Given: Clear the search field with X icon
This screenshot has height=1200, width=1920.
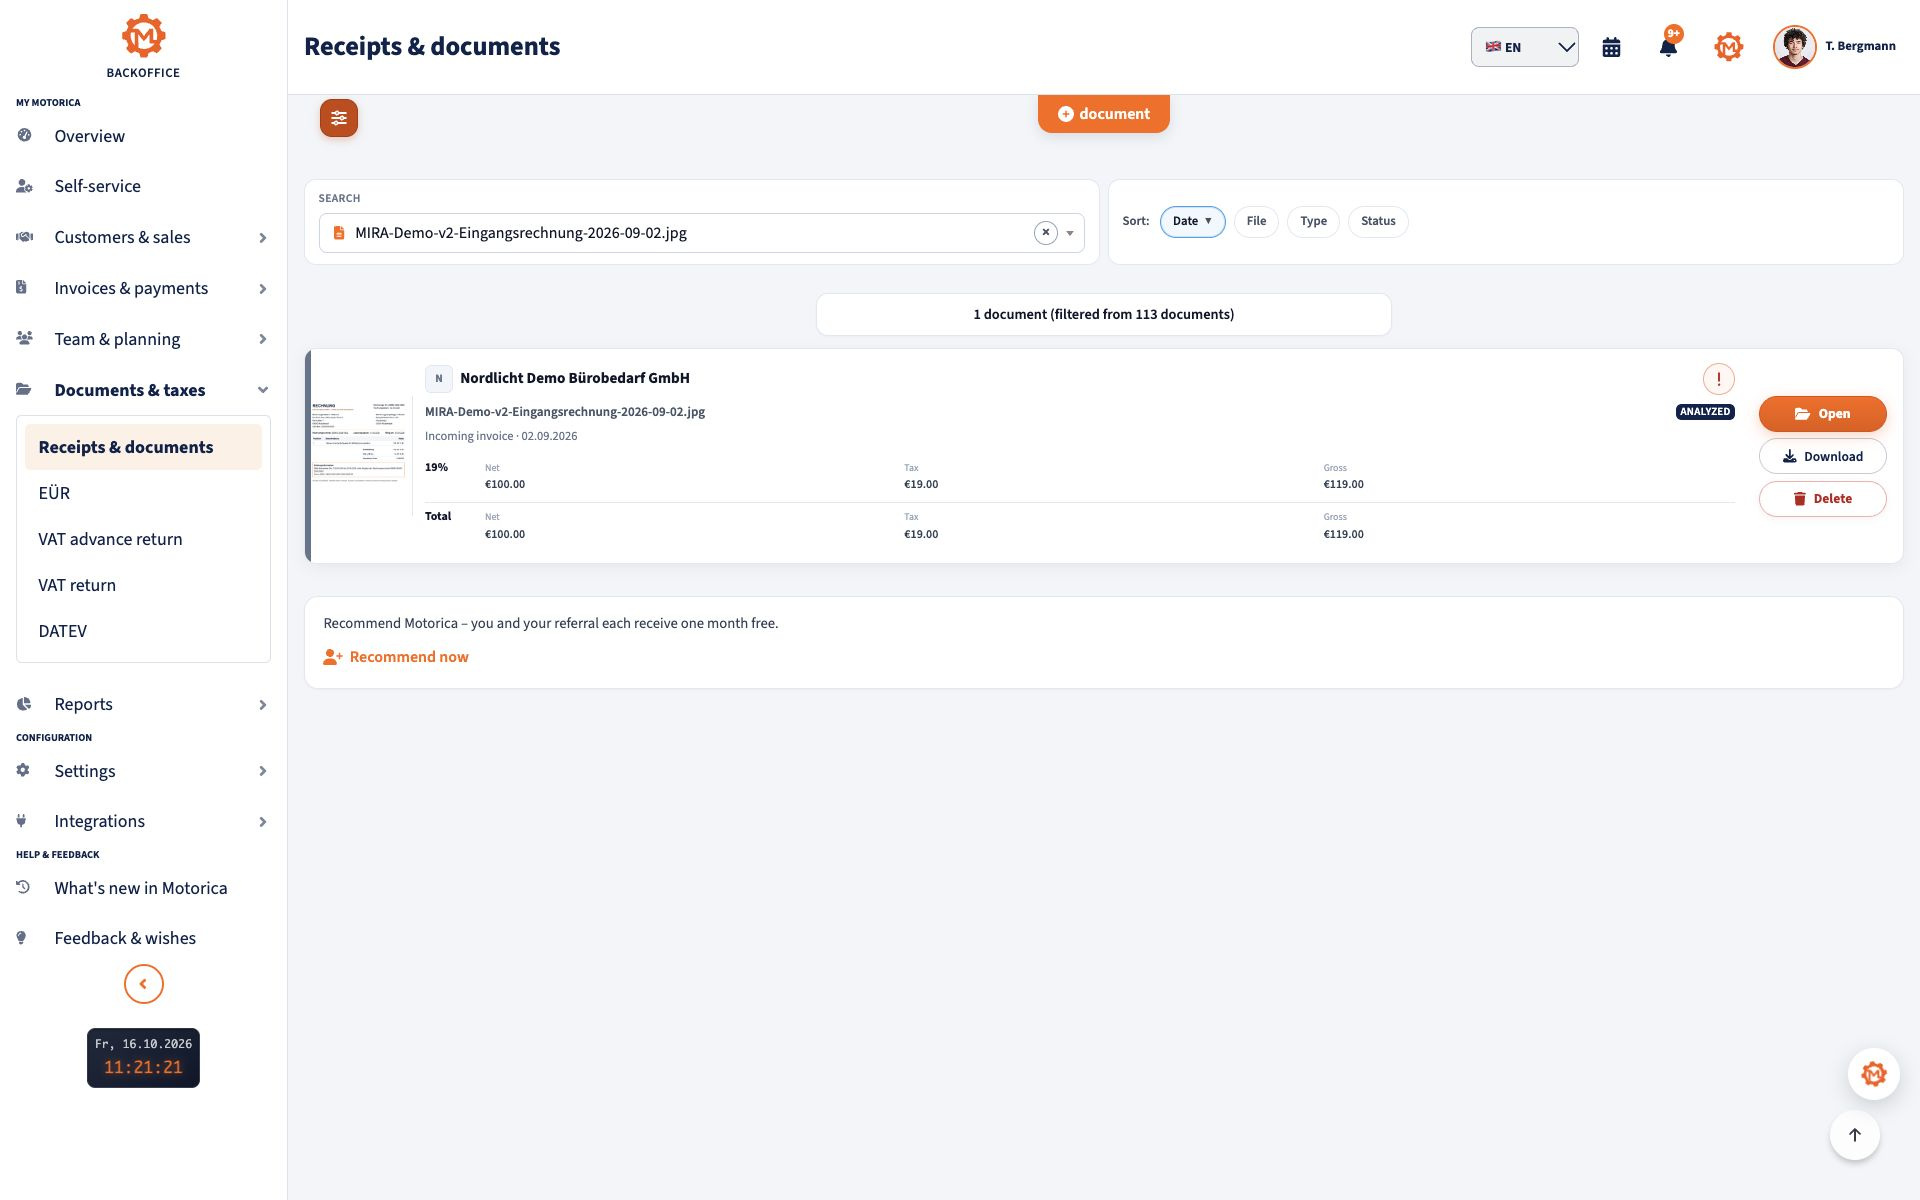Looking at the screenshot, I should click(x=1045, y=233).
